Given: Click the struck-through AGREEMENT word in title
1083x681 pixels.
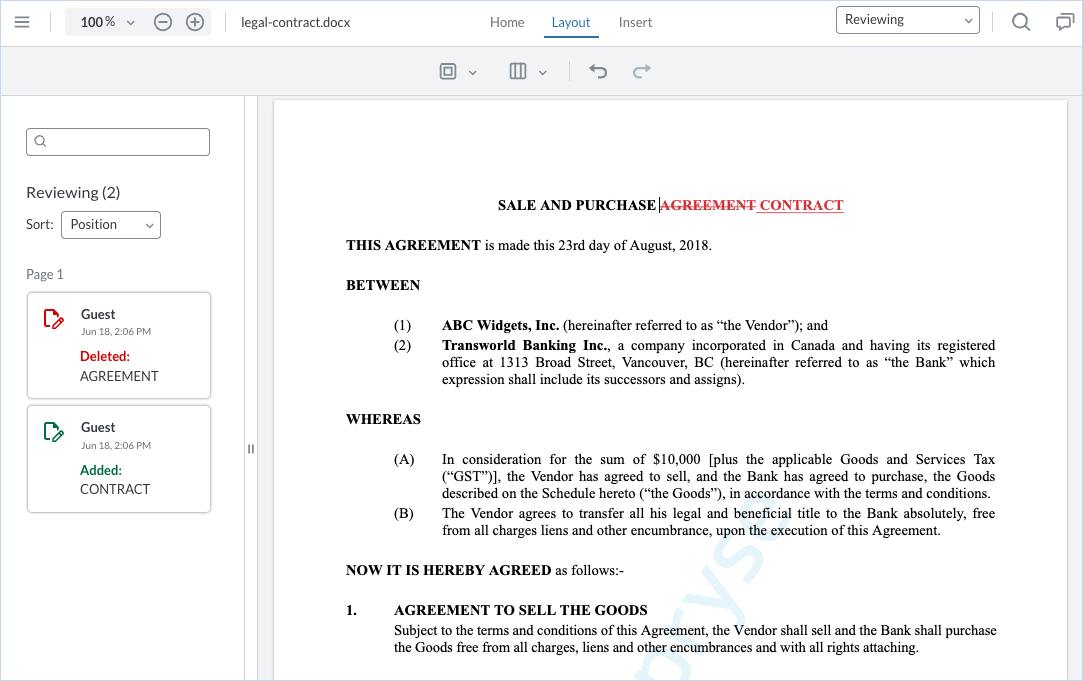Looking at the screenshot, I should point(708,205).
